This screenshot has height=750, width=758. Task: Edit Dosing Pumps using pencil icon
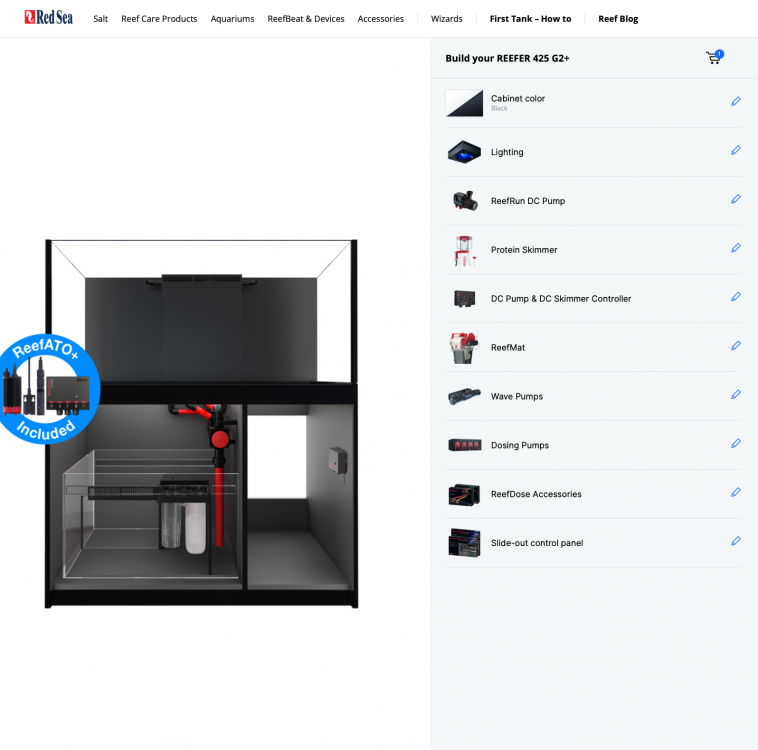tap(735, 444)
